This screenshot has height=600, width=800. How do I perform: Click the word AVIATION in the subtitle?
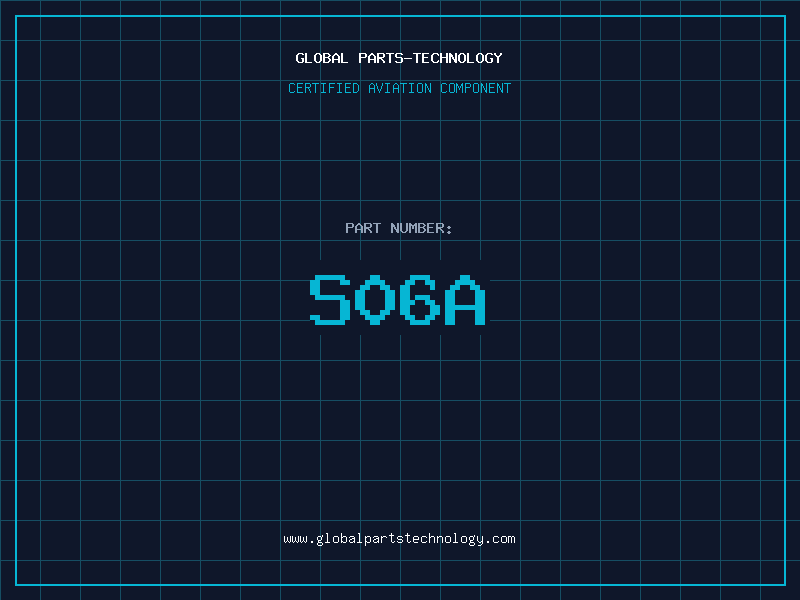pyautogui.click(x=400, y=88)
